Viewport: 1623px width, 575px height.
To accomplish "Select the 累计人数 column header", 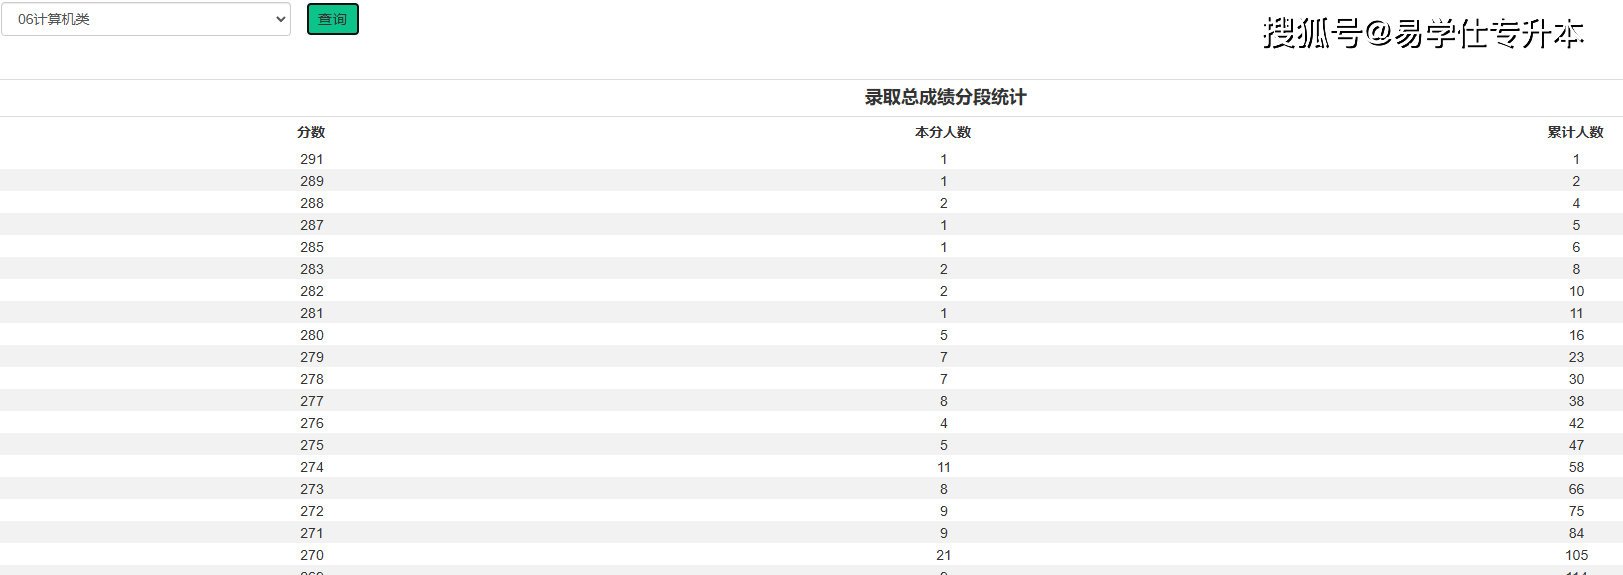I will click(1576, 132).
